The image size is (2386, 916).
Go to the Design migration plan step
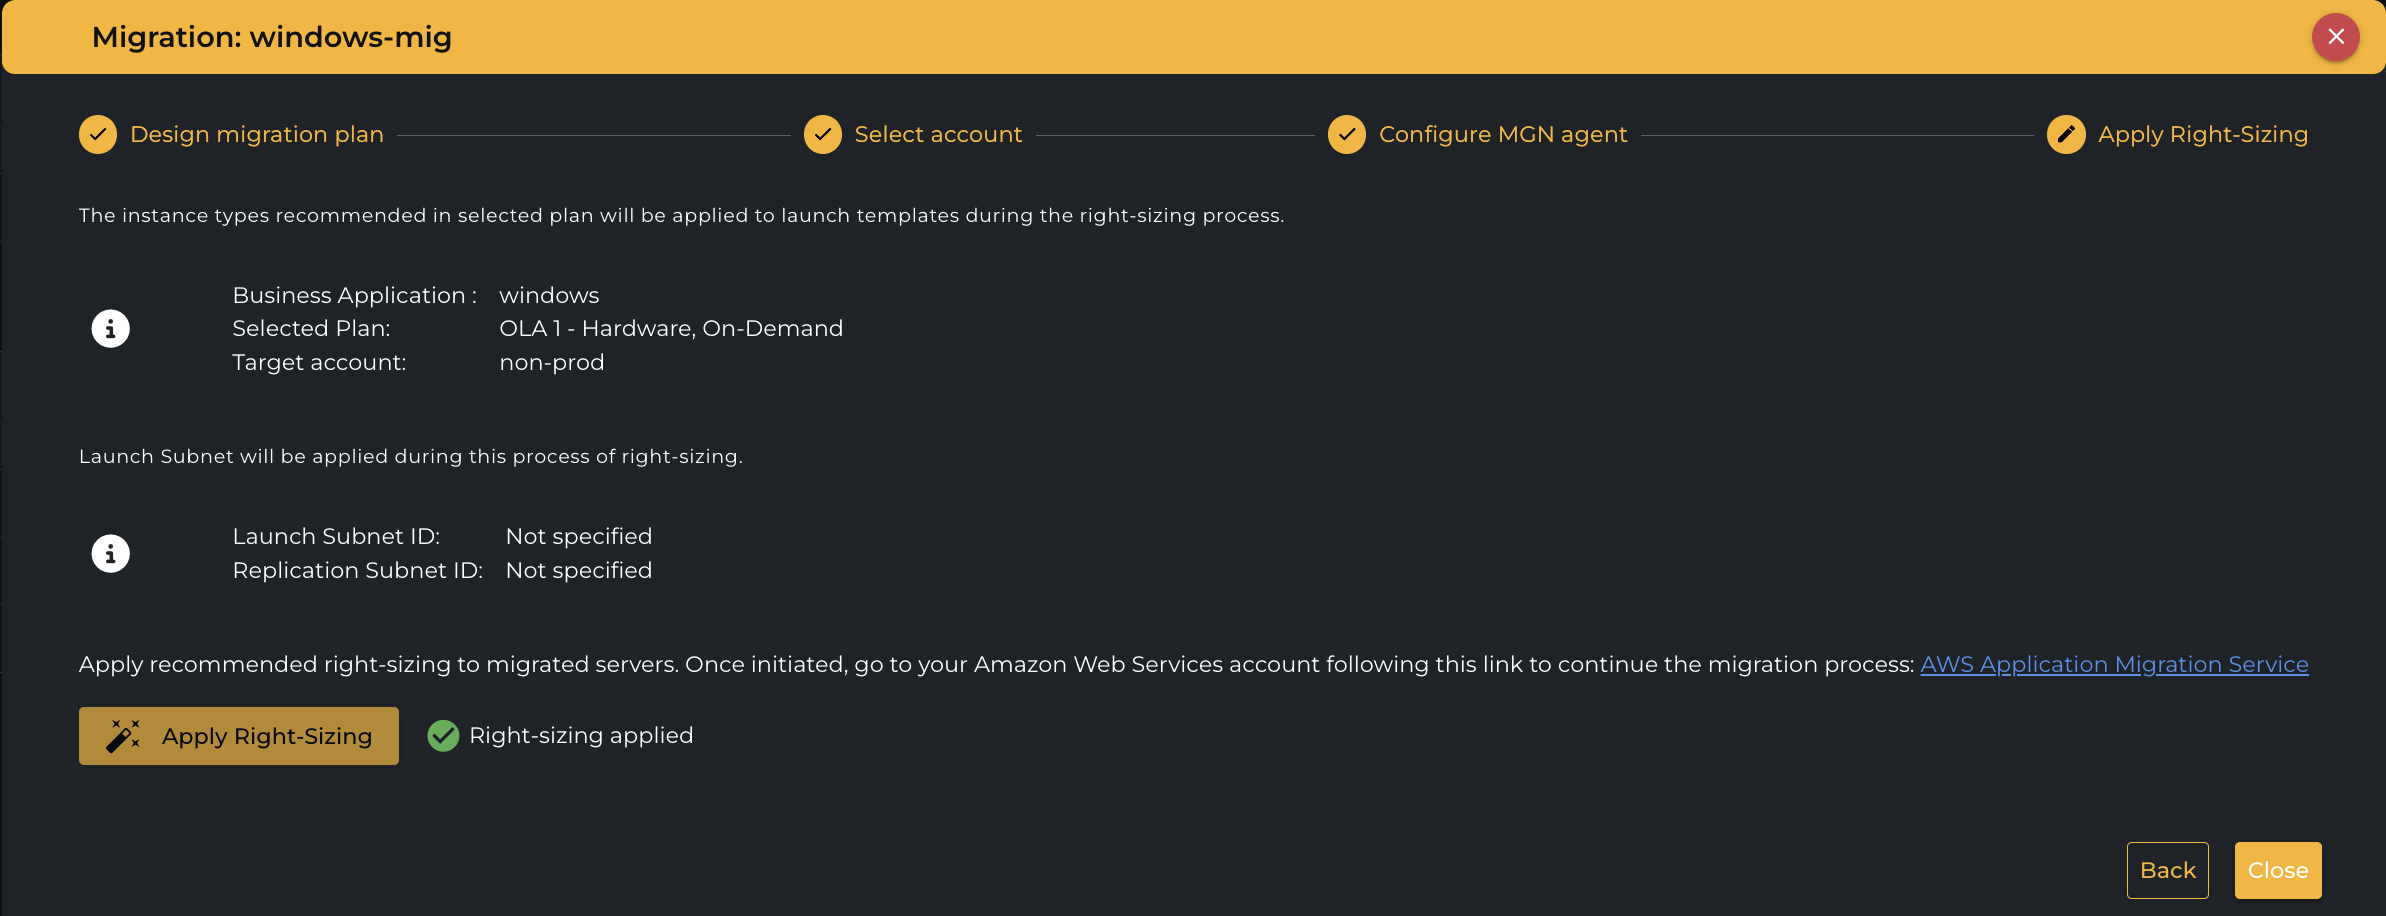pos(257,134)
